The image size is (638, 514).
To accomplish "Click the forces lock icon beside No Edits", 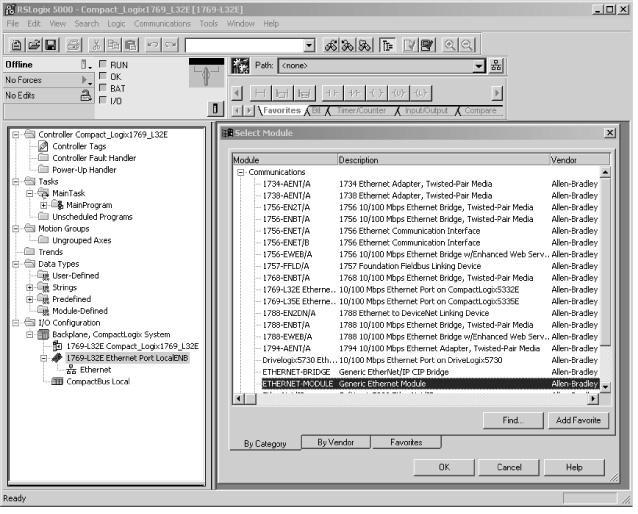I will click(85, 96).
